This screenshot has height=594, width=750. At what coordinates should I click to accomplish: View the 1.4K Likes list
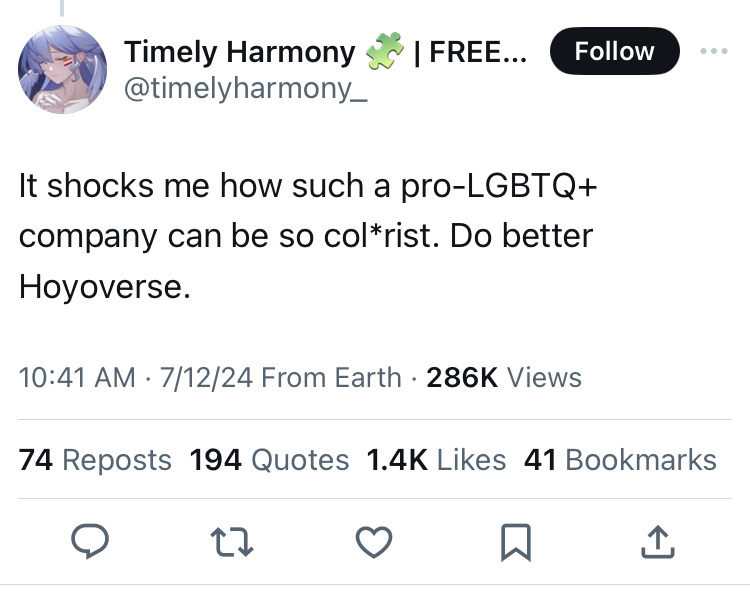click(436, 460)
